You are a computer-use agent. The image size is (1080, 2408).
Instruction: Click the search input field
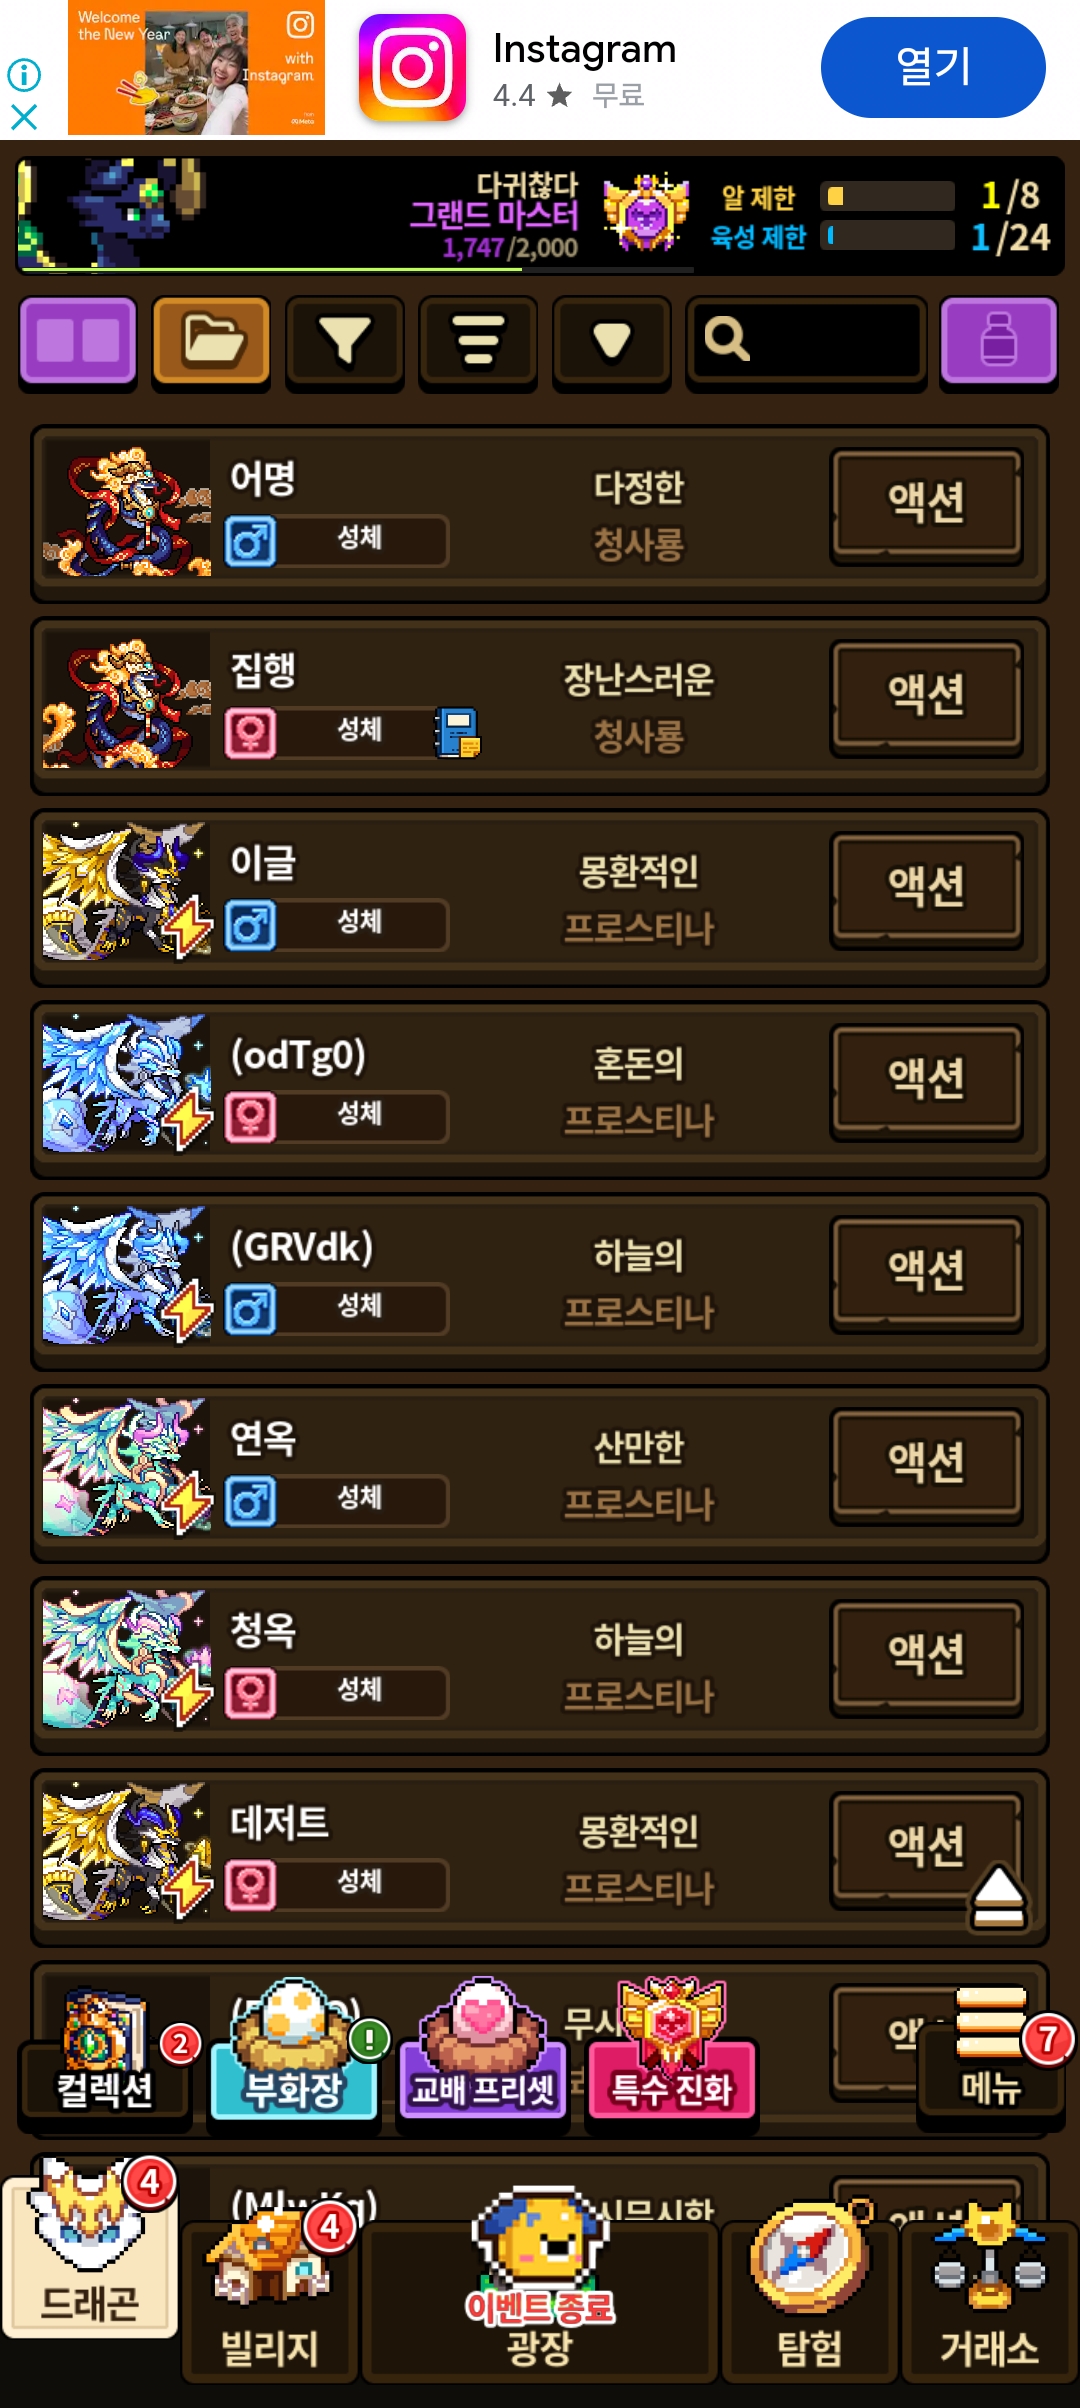806,341
